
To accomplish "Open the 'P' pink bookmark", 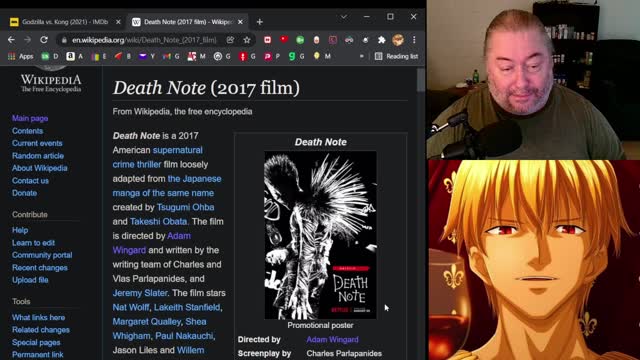I will pyautogui.click(x=272, y=56).
